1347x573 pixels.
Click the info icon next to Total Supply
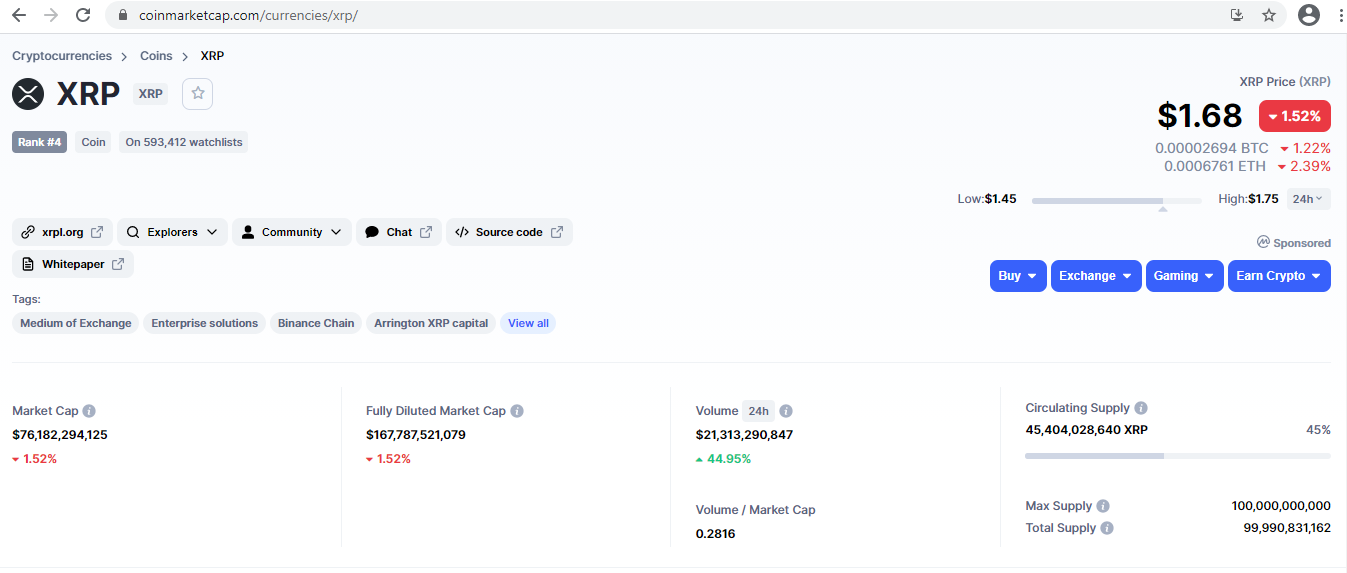(x=1107, y=528)
